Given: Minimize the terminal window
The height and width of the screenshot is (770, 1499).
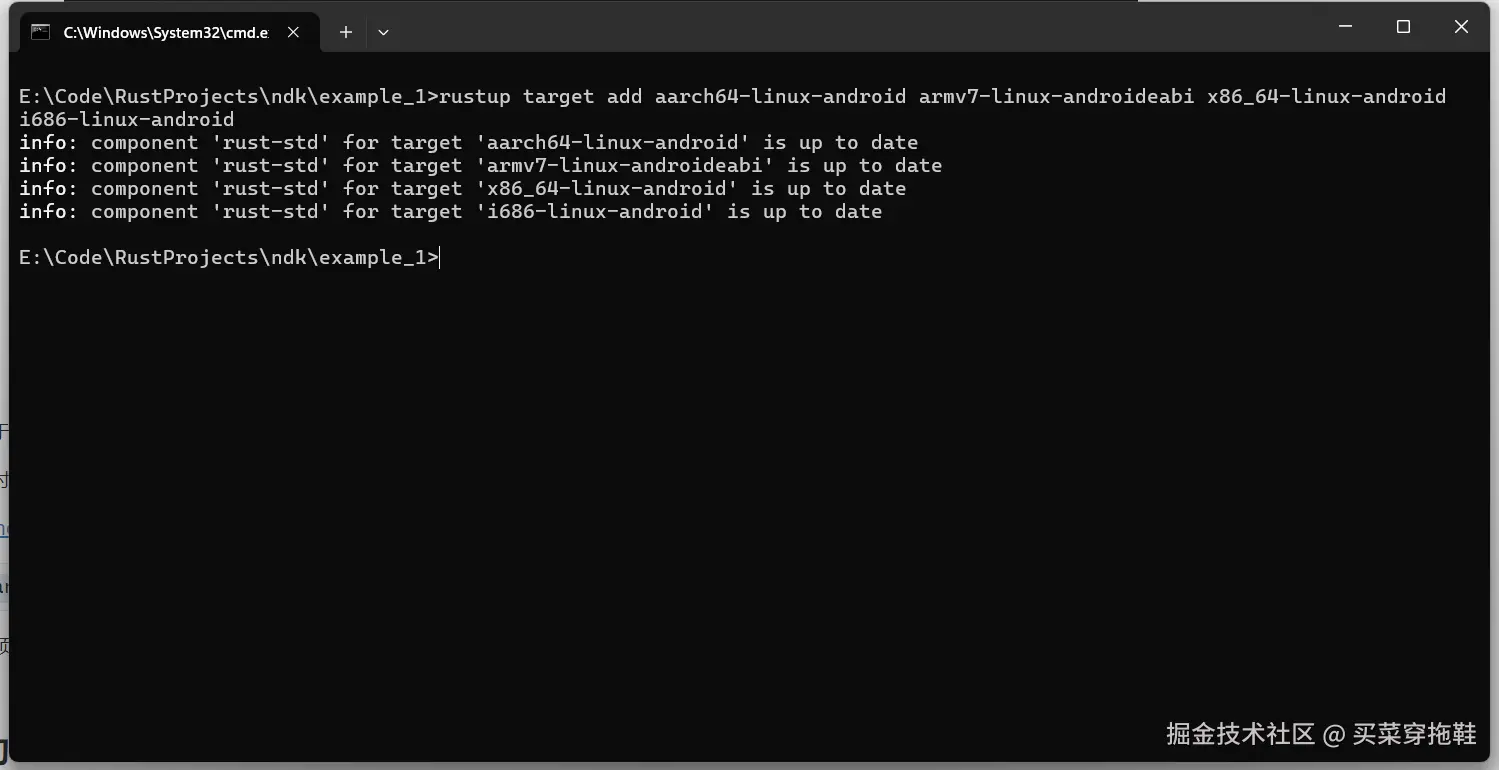Looking at the screenshot, I should click(1345, 27).
